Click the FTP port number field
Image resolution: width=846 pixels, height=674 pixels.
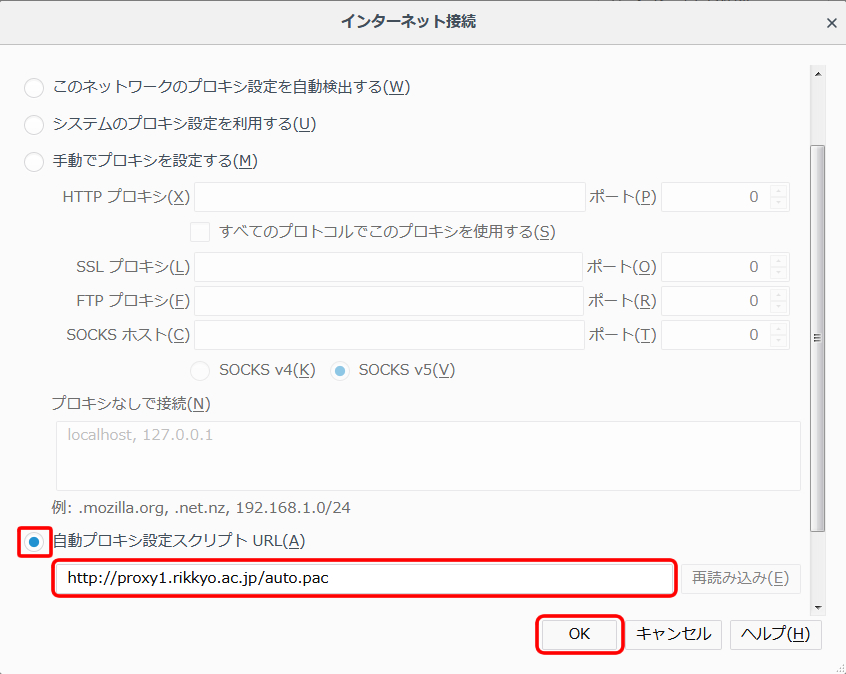[715, 301]
